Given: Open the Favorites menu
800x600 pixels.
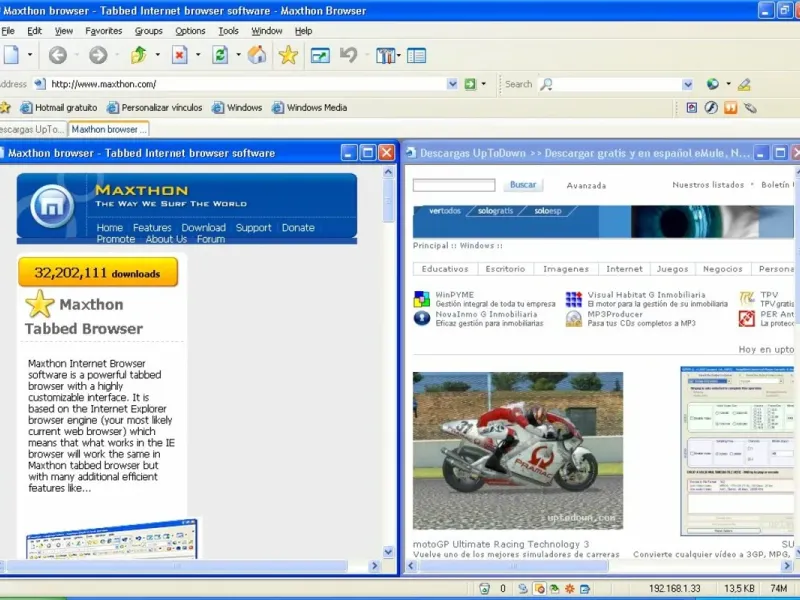Looking at the screenshot, I should point(104,31).
